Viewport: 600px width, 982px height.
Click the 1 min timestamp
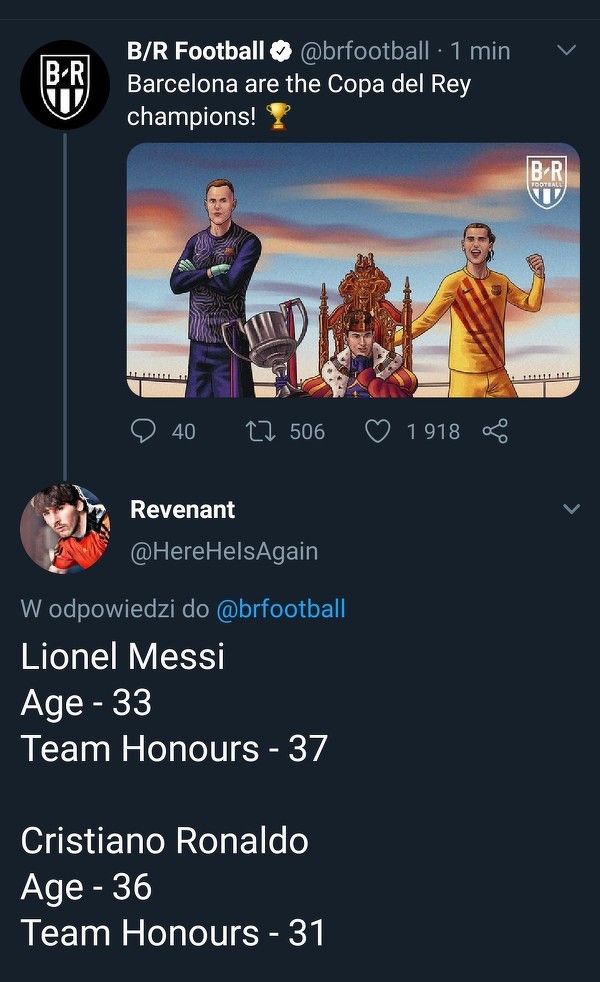[480, 51]
